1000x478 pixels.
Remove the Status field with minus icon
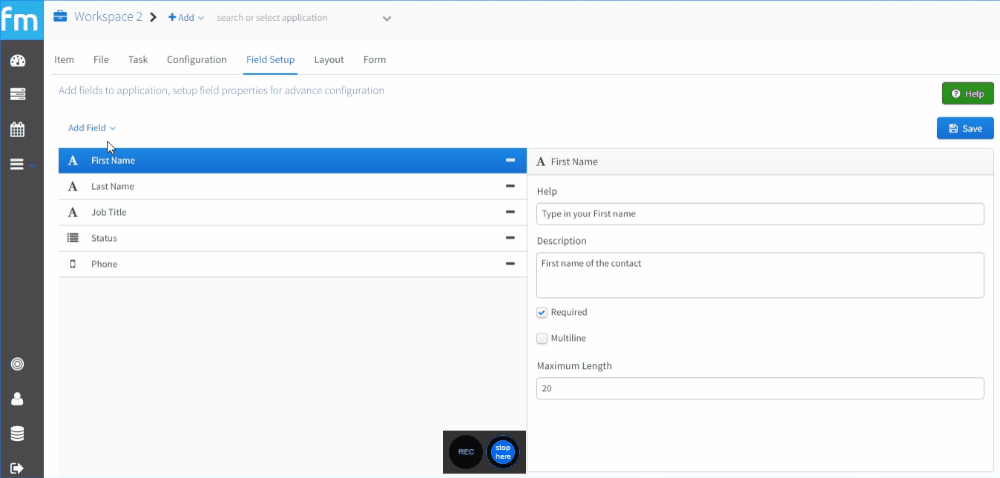[x=510, y=238]
